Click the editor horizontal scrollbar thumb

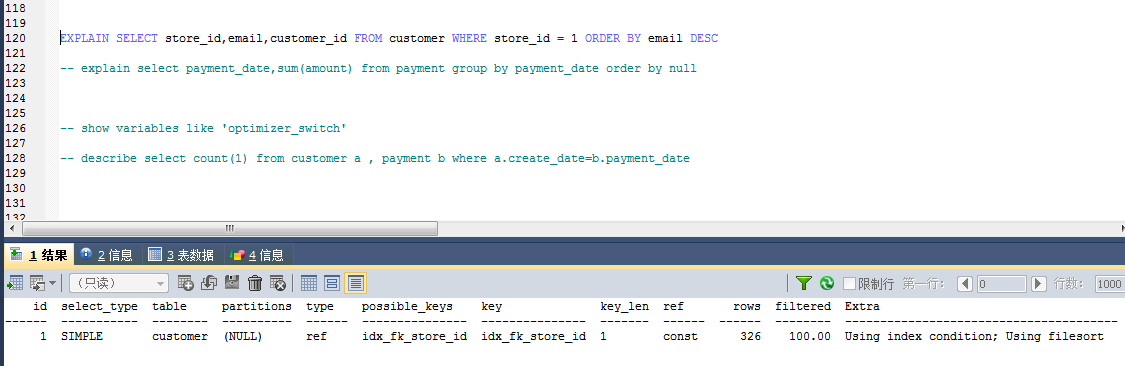[x=230, y=228]
